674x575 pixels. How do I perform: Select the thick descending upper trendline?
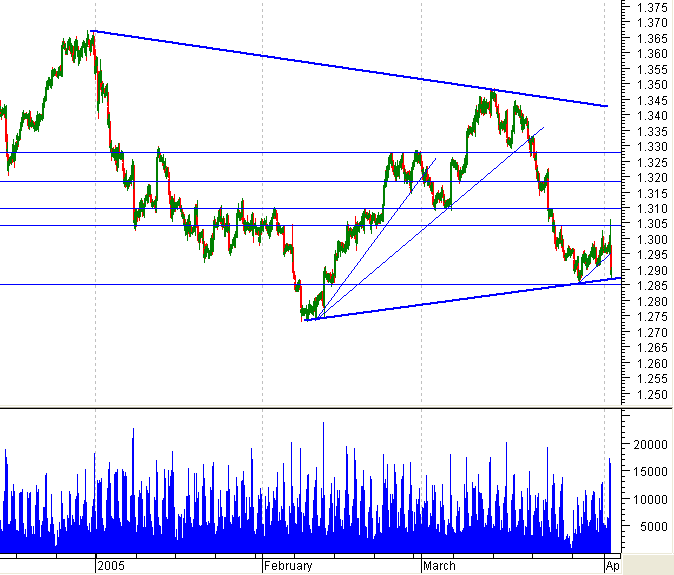(348, 68)
